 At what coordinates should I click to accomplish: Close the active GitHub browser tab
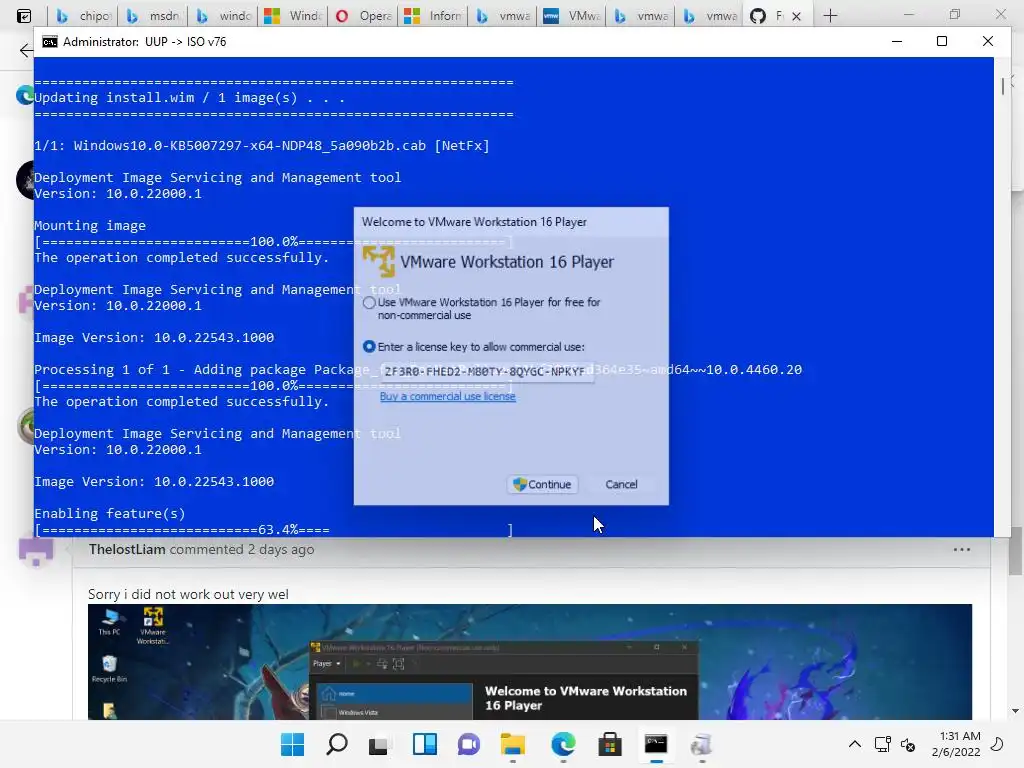tap(796, 16)
